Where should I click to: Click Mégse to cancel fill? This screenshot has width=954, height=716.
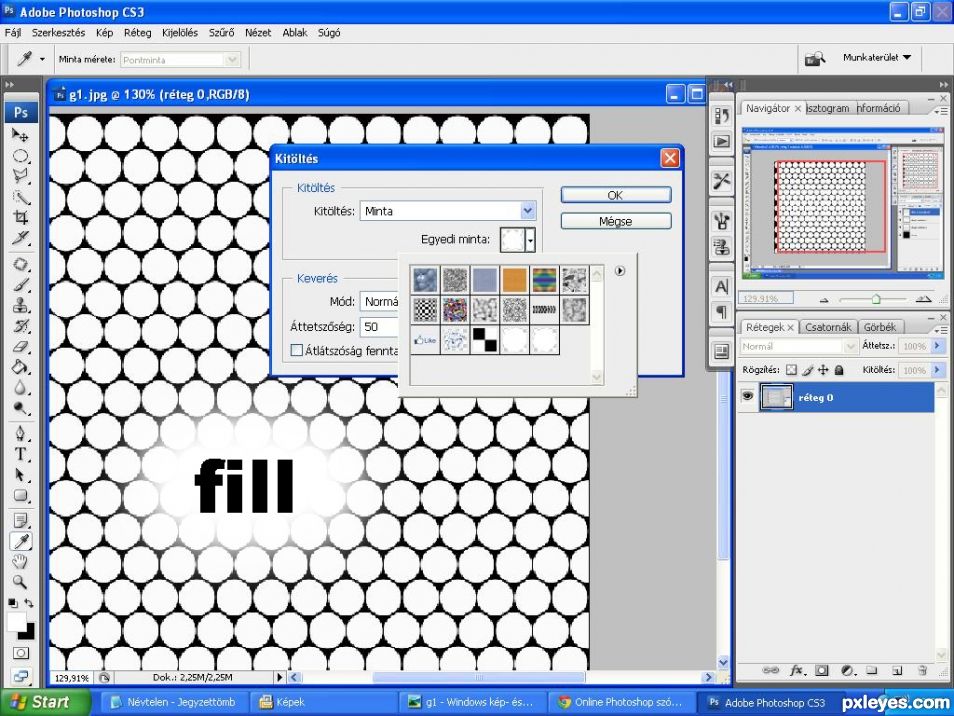[x=616, y=221]
